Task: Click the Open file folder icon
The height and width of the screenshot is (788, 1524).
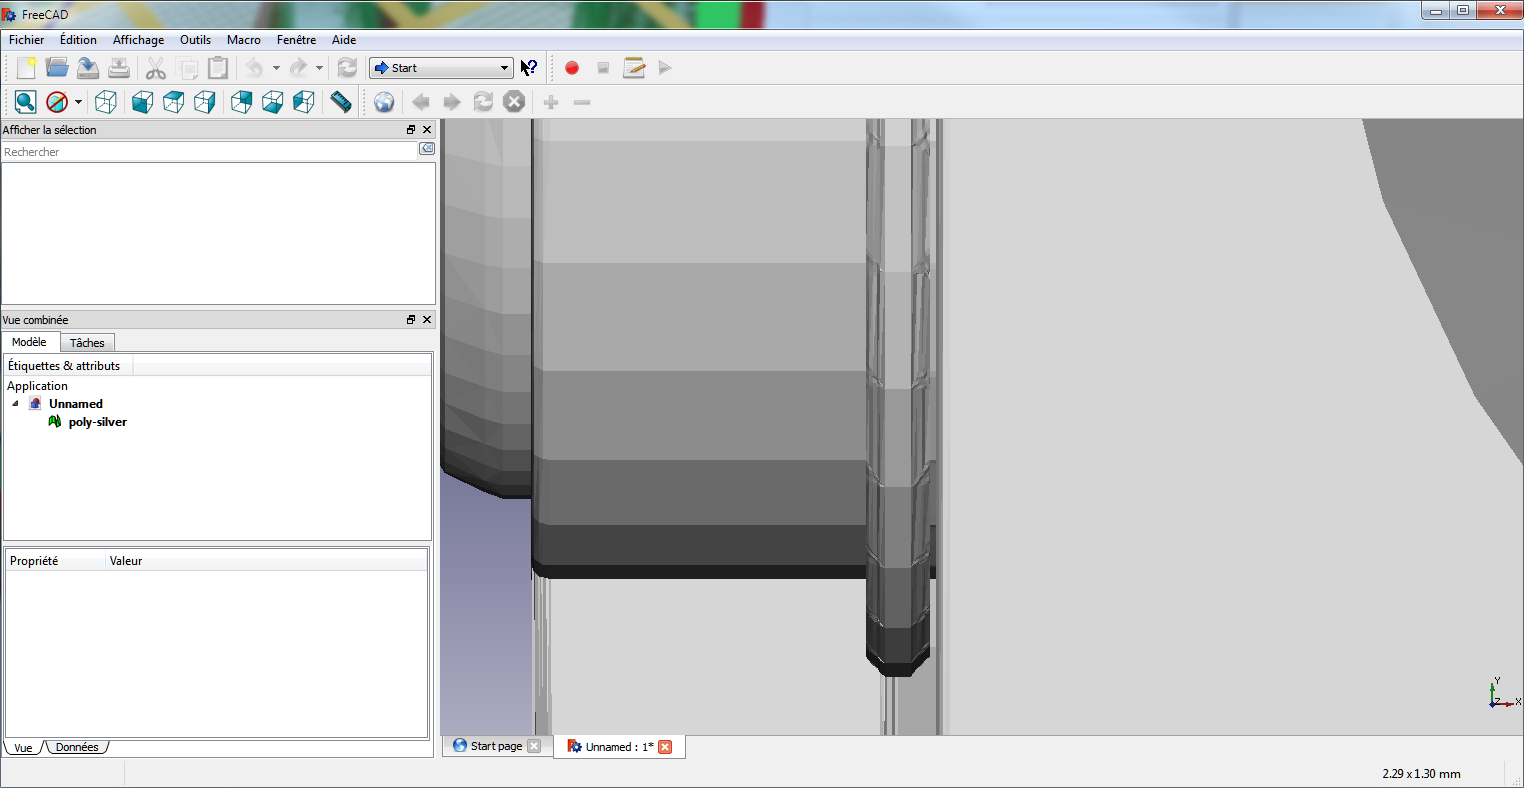Action: [x=57, y=68]
